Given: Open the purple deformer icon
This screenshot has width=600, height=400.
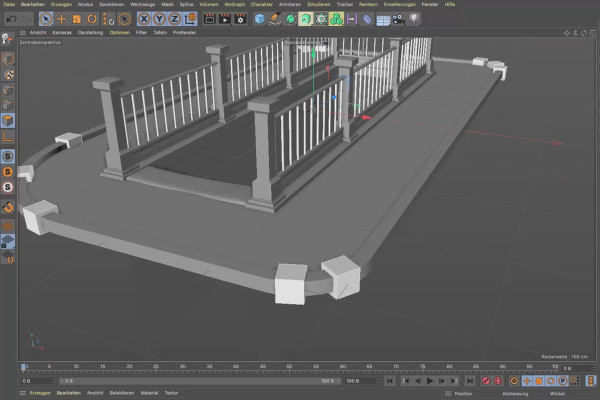Looking at the screenshot, I should [x=352, y=19].
